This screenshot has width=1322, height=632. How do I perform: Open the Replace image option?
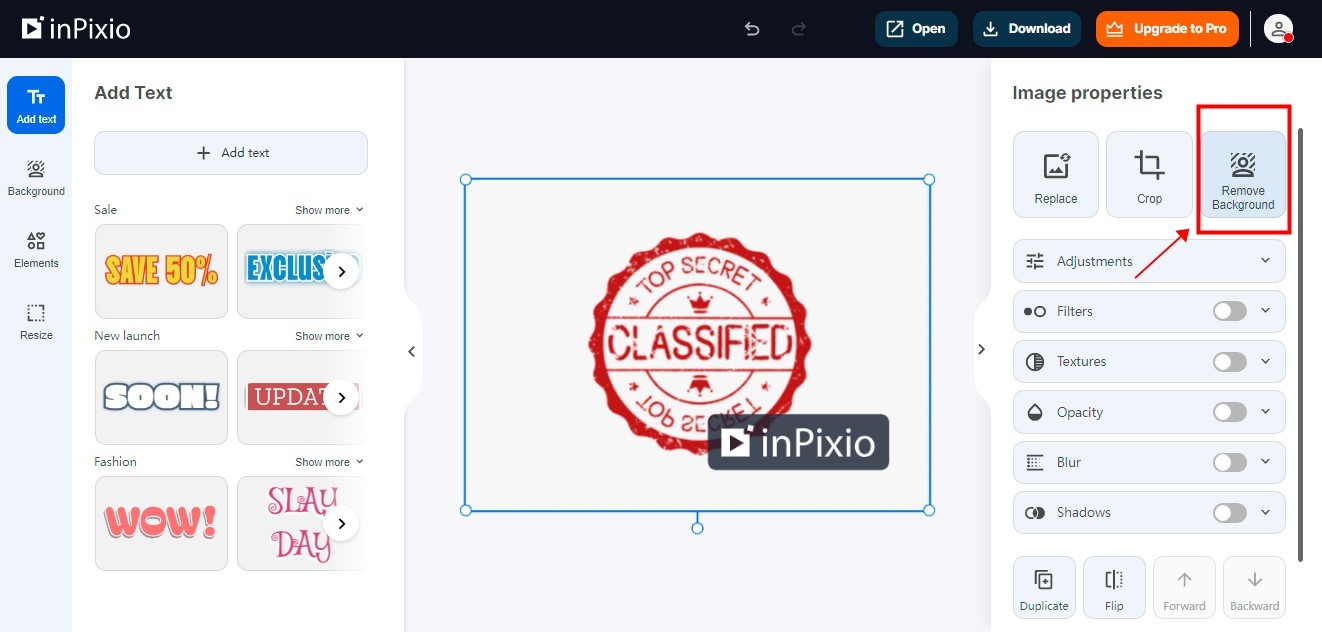1056,174
